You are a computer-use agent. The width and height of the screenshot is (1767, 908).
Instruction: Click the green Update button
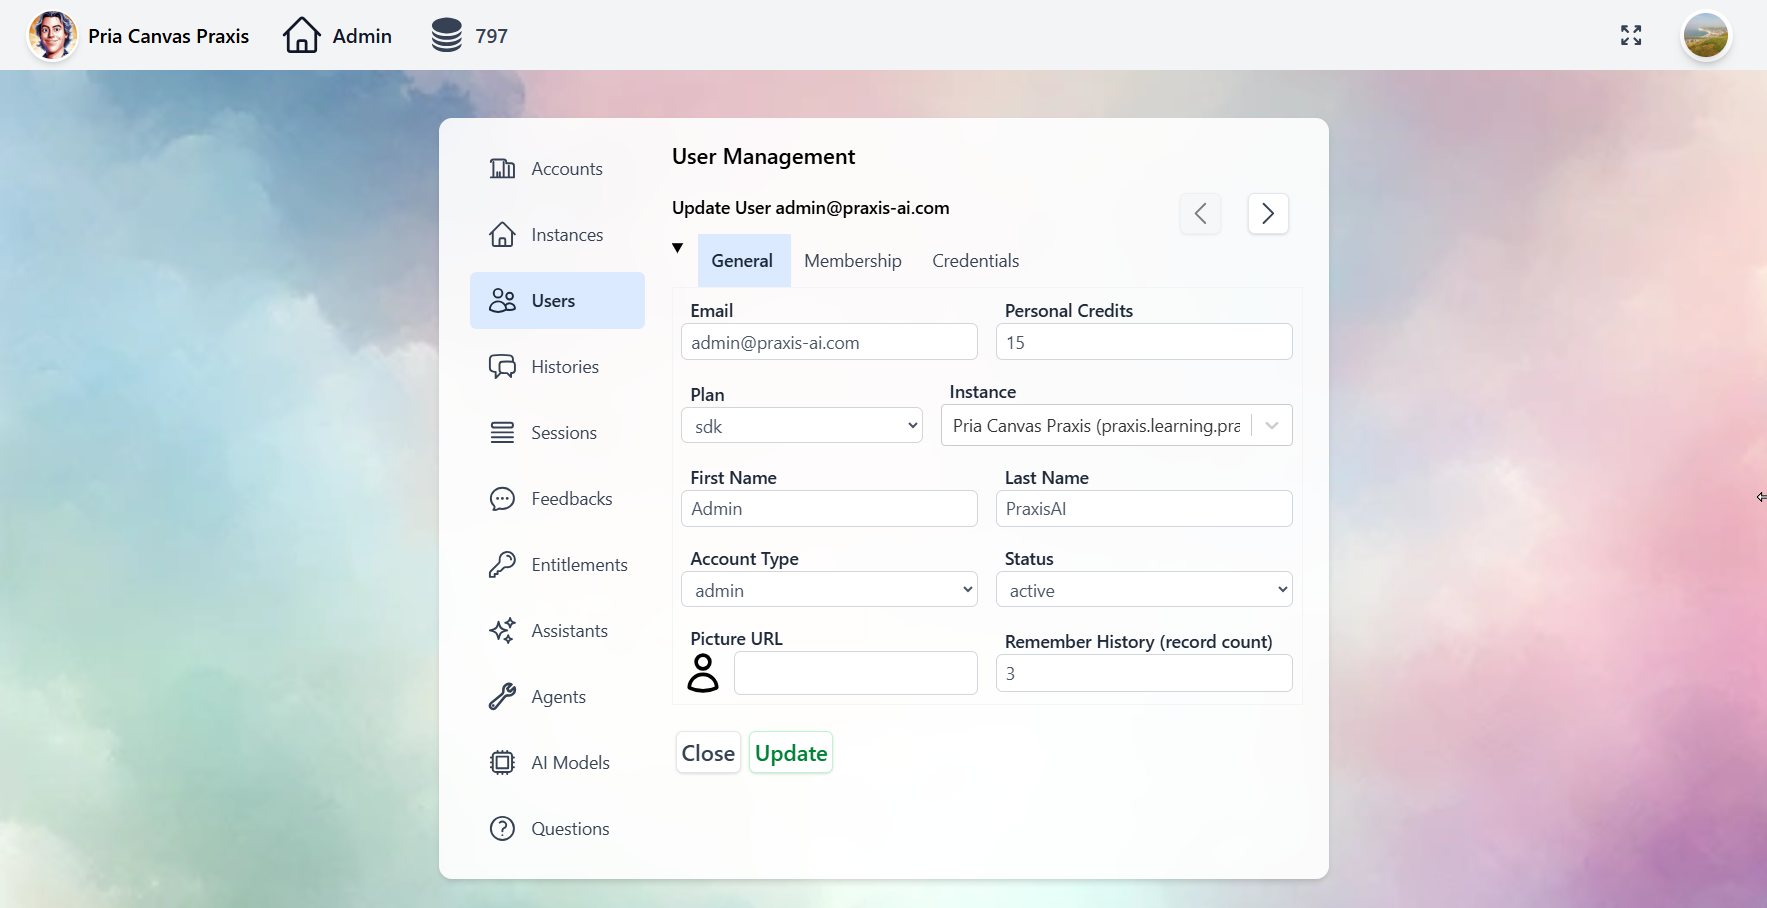coord(791,753)
